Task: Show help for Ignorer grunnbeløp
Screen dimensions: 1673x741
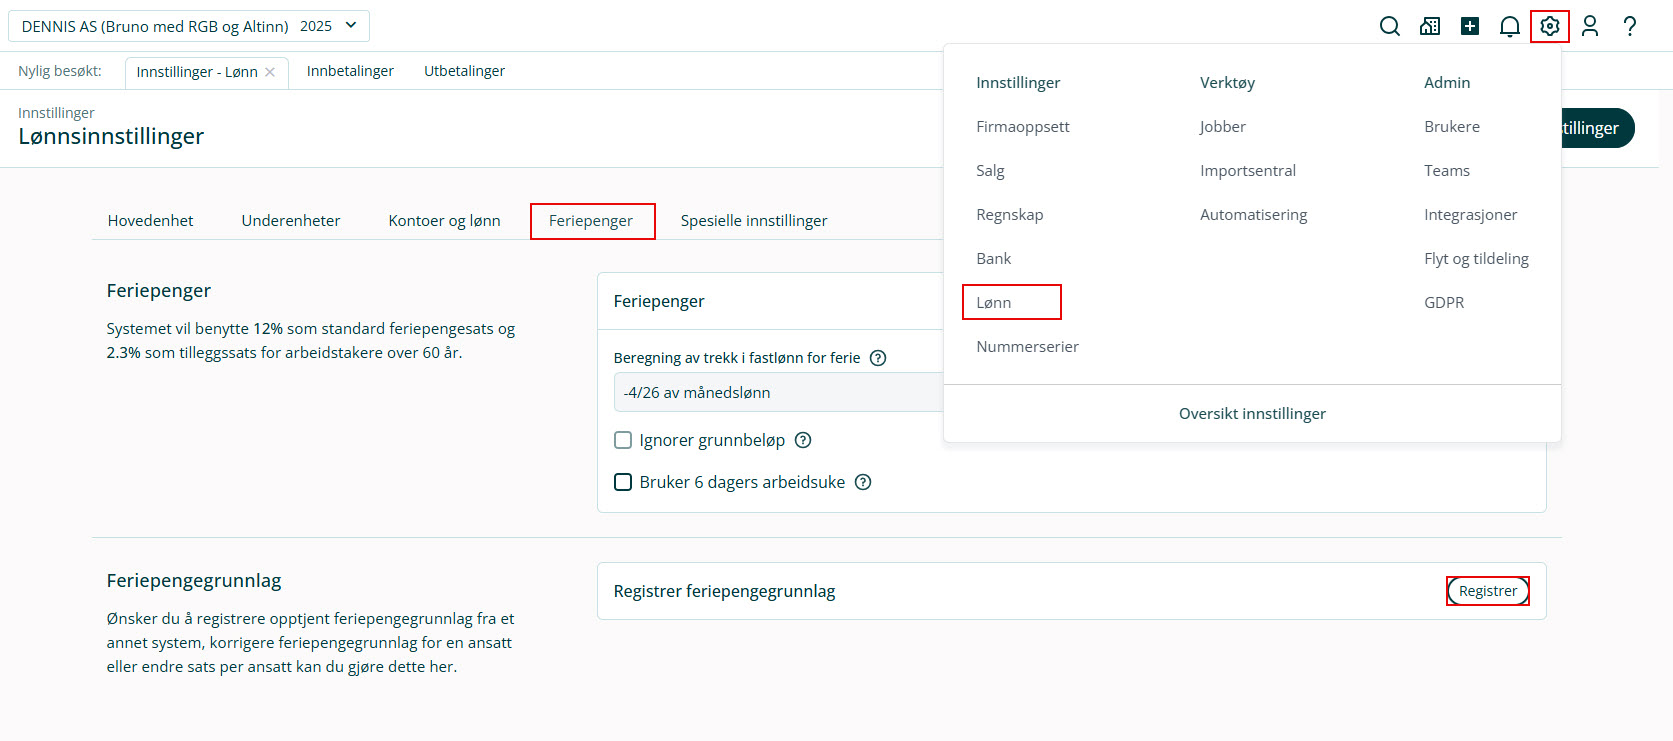Action: (803, 440)
